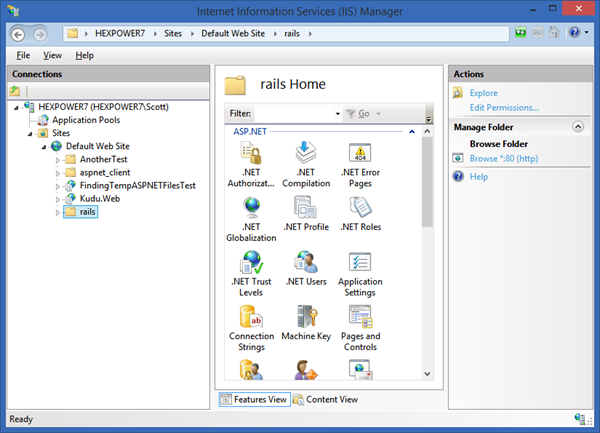This screenshot has width=600, height=433.
Task: Open Pages and Controls feature
Action: click(x=360, y=329)
